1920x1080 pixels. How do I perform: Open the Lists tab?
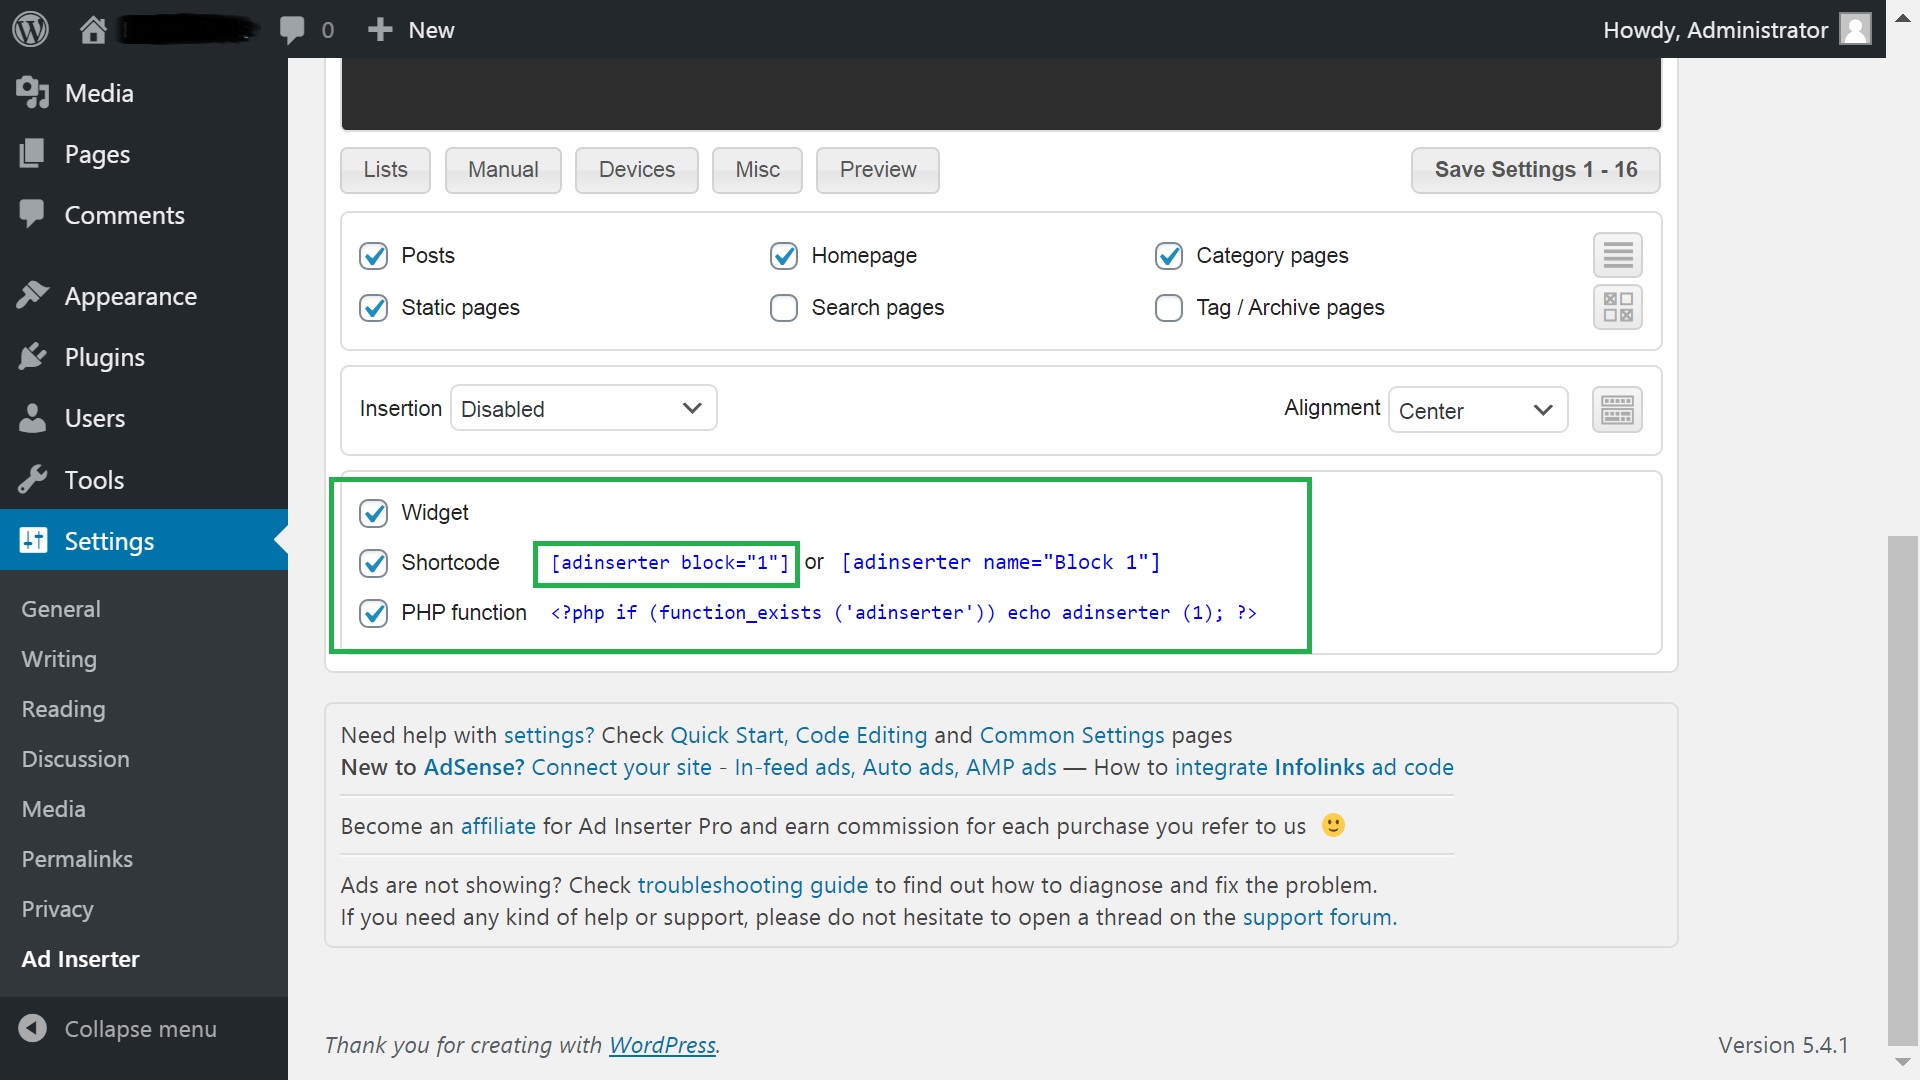(x=385, y=170)
